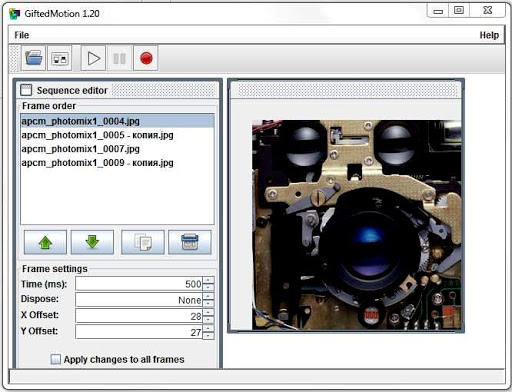Open files with the folder toolbar icon

click(x=33, y=58)
